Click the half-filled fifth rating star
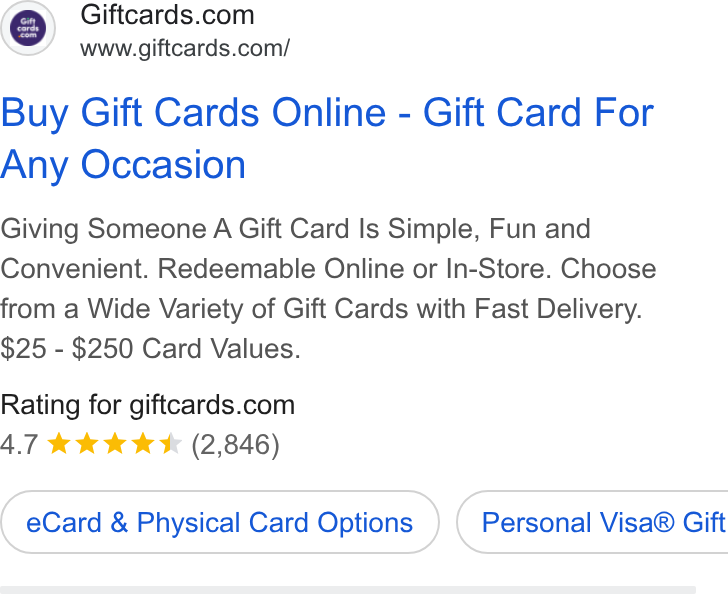Screen dimensions: 728x594 (170, 443)
